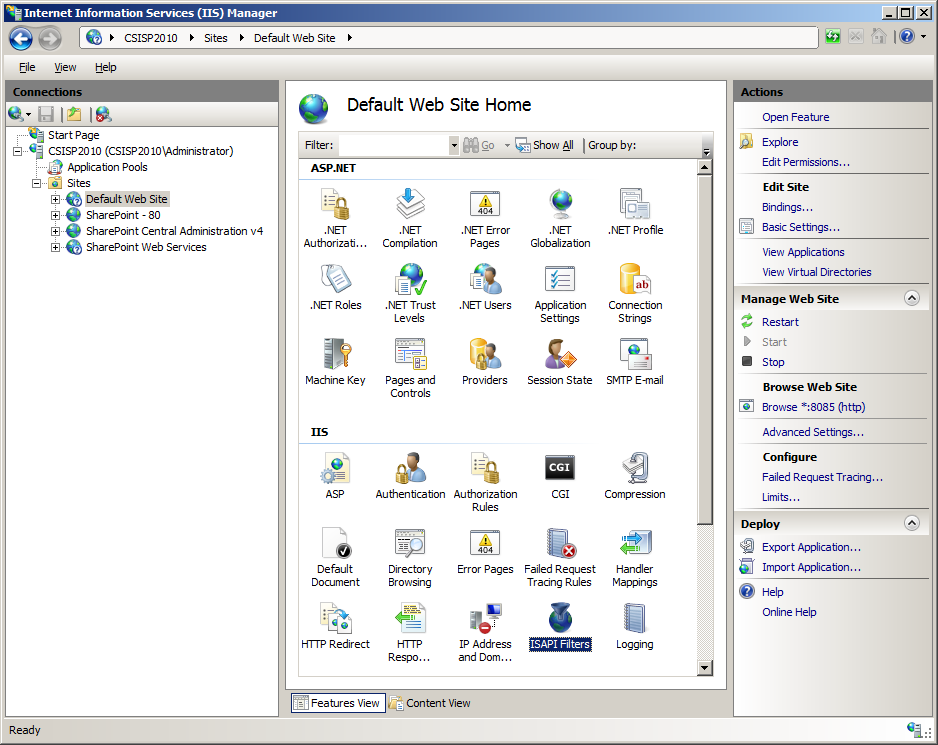Image resolution: width=938 pixels, height=745 pixels.
Task: Select the CGI feature icon
Action: [x=560, y=468]
